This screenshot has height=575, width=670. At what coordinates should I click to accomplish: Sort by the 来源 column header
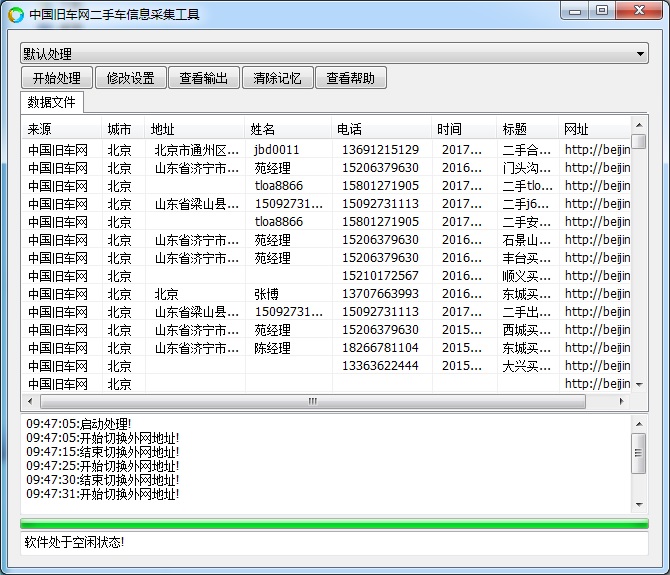[x=62, y=129]
